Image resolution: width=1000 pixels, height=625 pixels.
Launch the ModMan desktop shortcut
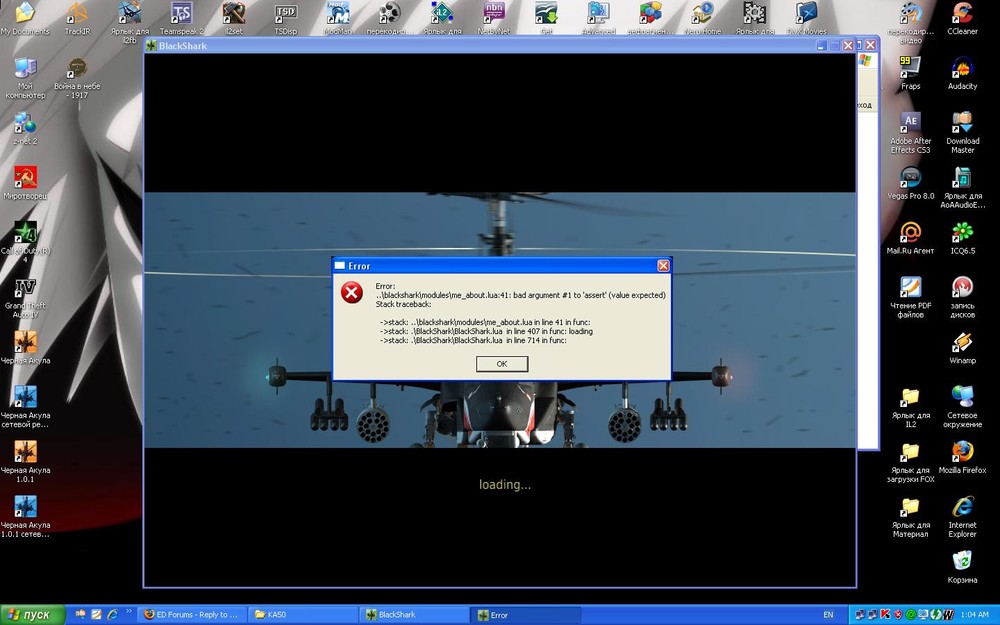(338, 18)
